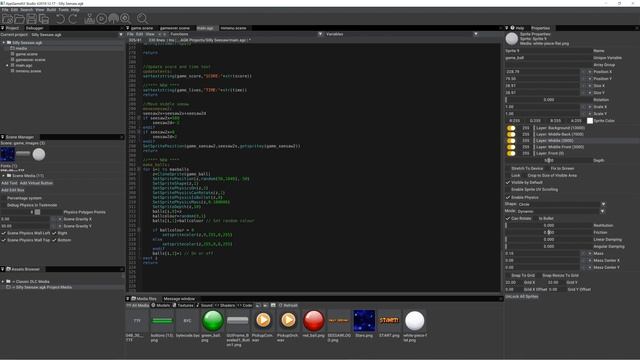Click Refresh in Media files panel
The height and width of the screenshot is (360, 640).
click(x=288, y=305)
